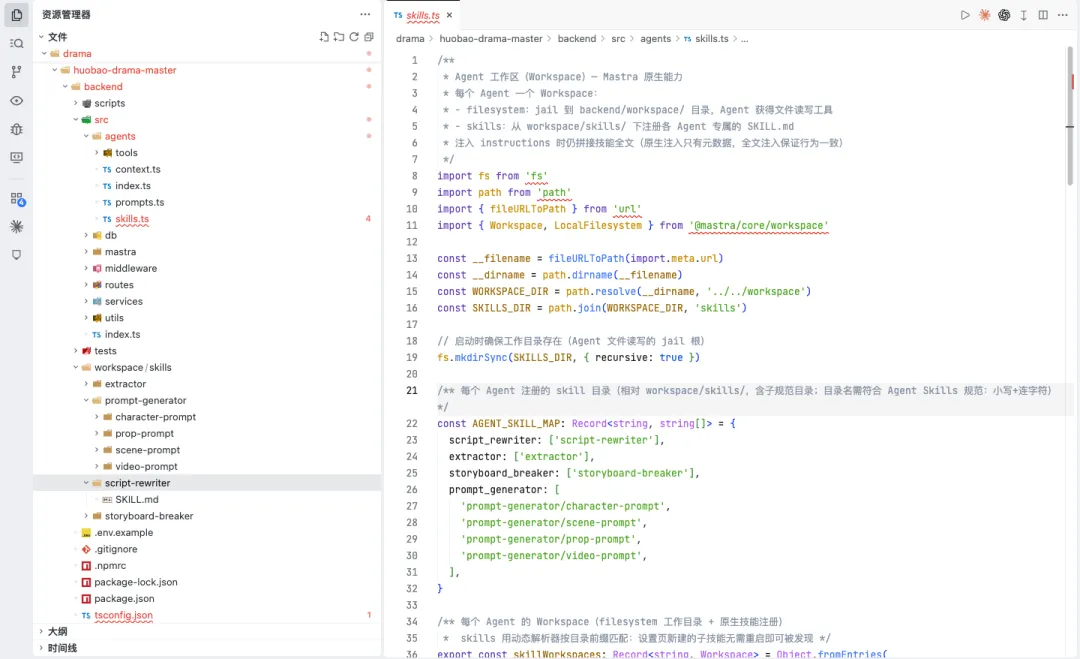Collapse the src folder

[76, 119]
